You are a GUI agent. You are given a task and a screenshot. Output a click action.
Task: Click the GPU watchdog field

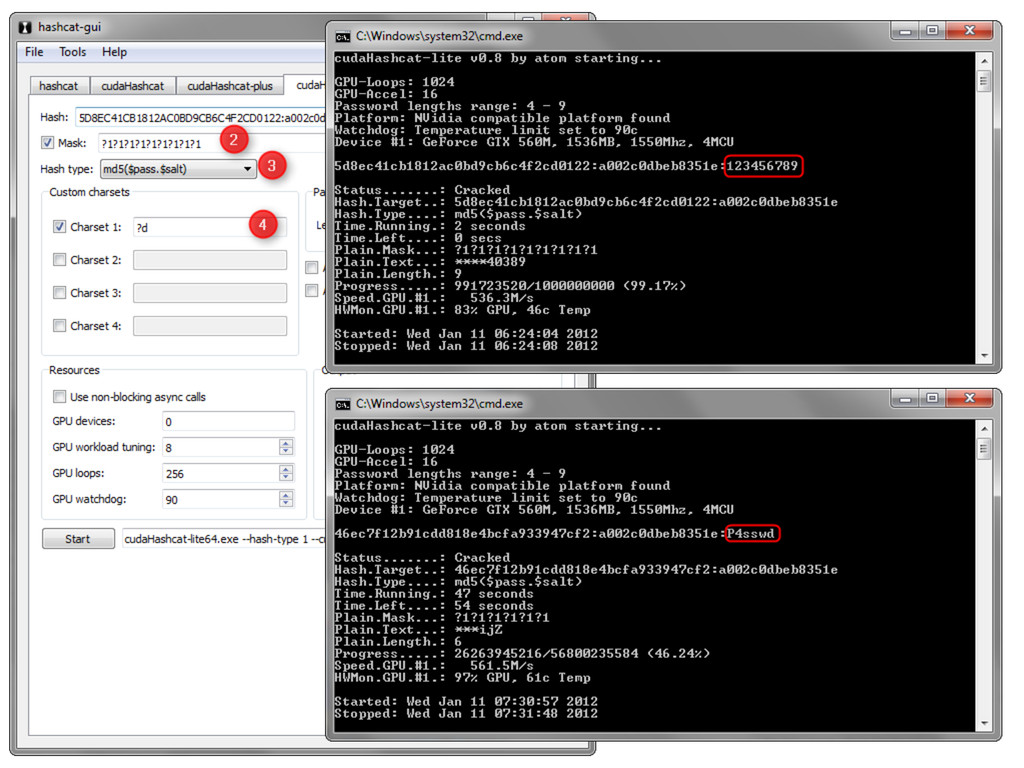coord(221,500)
